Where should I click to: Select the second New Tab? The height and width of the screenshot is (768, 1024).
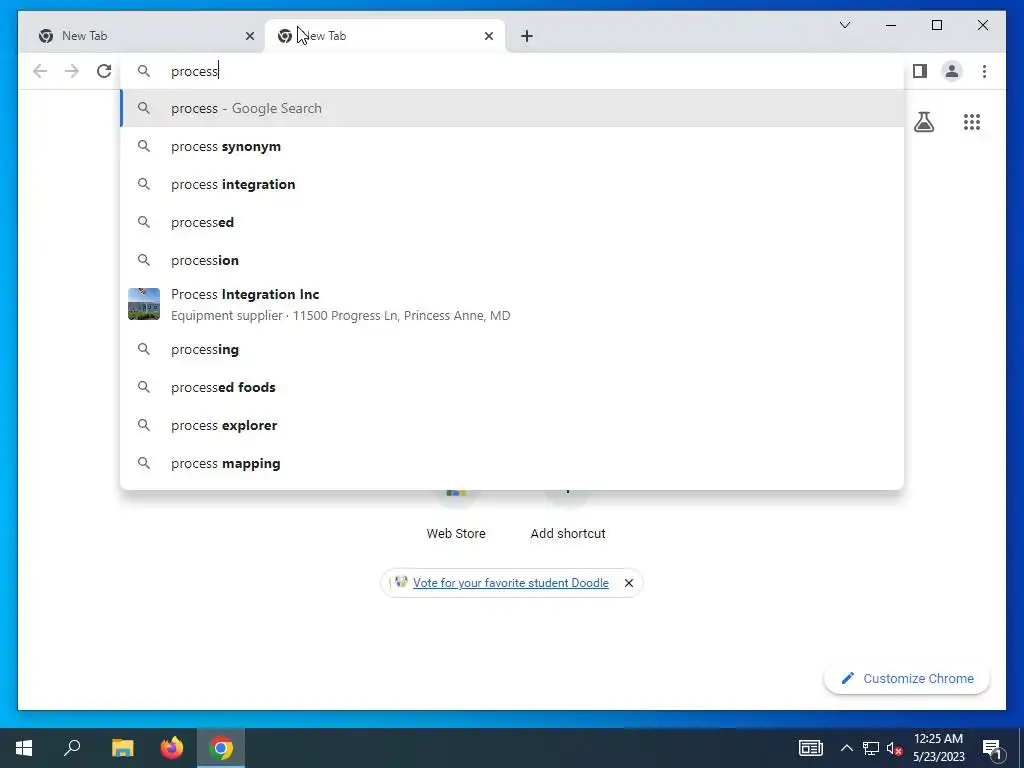coord(385,36)
